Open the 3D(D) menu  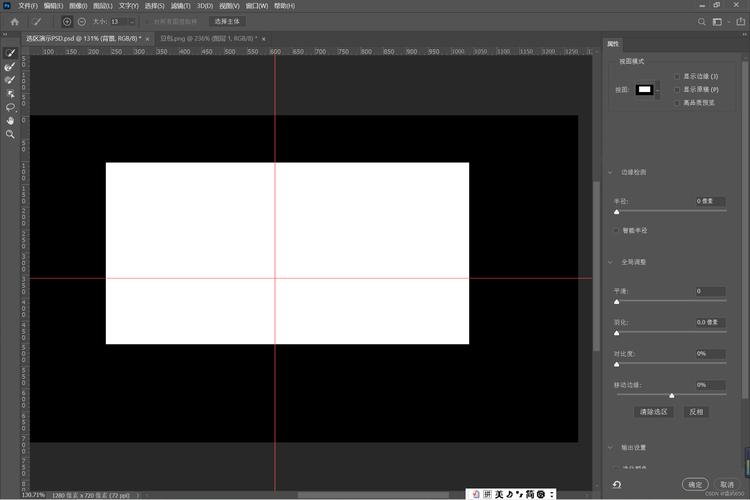[205, 6]
